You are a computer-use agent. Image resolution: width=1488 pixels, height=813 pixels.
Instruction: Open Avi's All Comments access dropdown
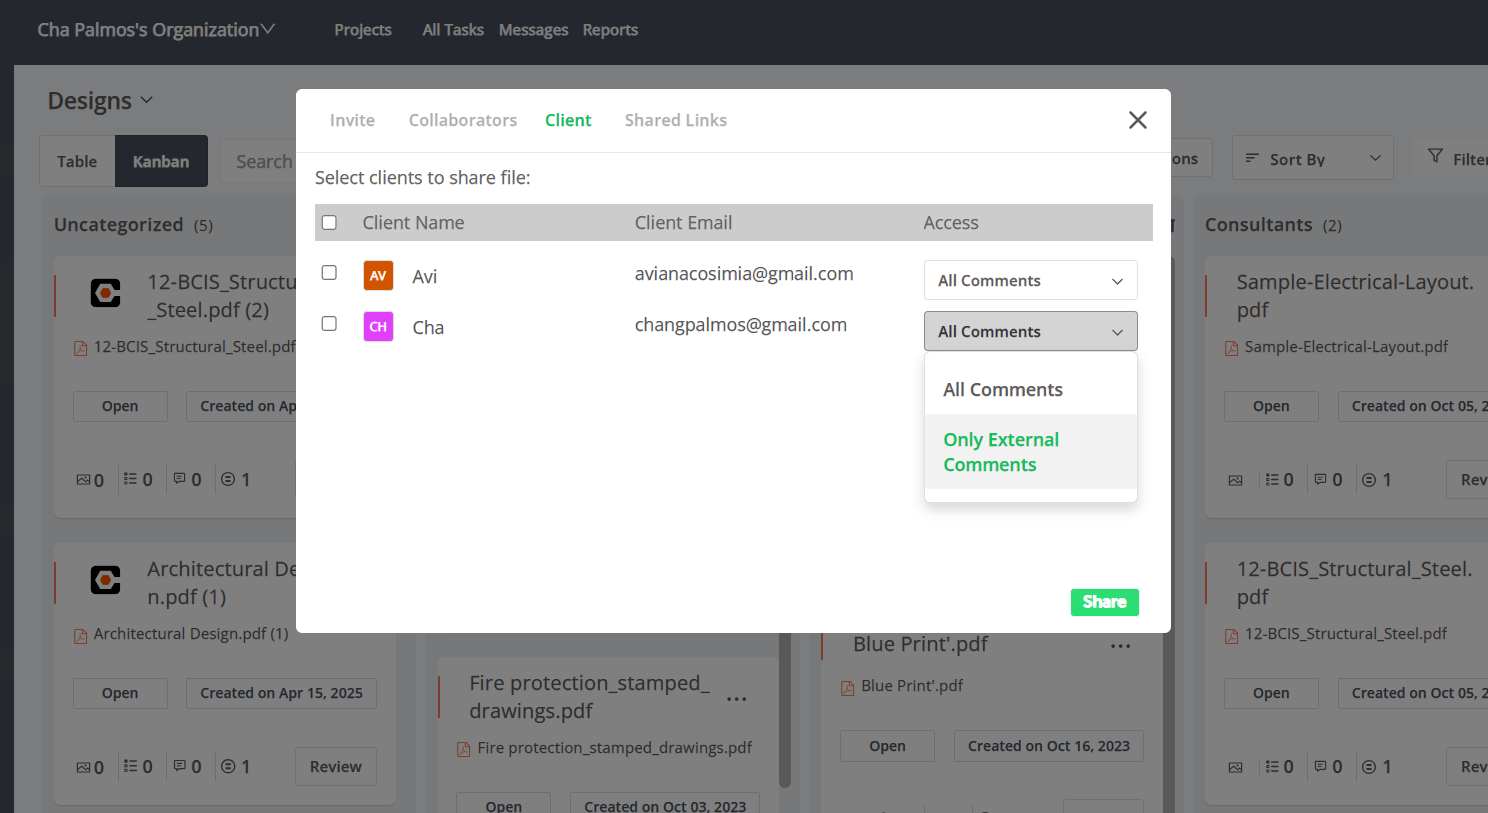pyautogui.click(x=1030, y=281)
